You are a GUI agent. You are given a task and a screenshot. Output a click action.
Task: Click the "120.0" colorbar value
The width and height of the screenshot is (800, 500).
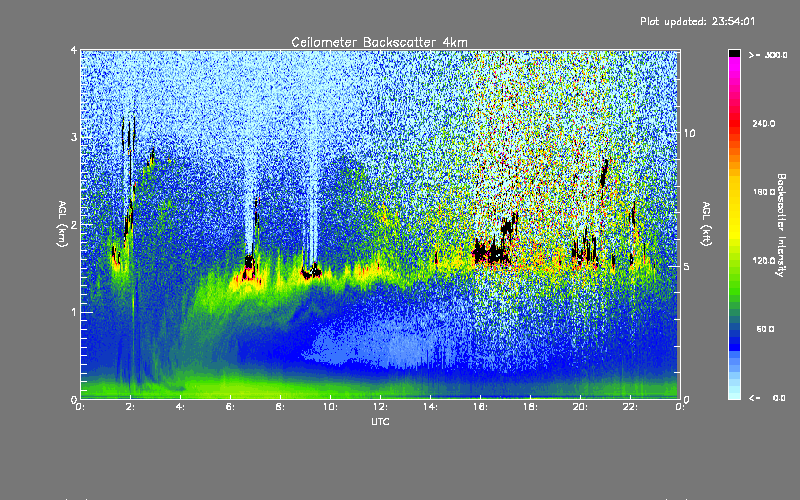coord(764,260)
